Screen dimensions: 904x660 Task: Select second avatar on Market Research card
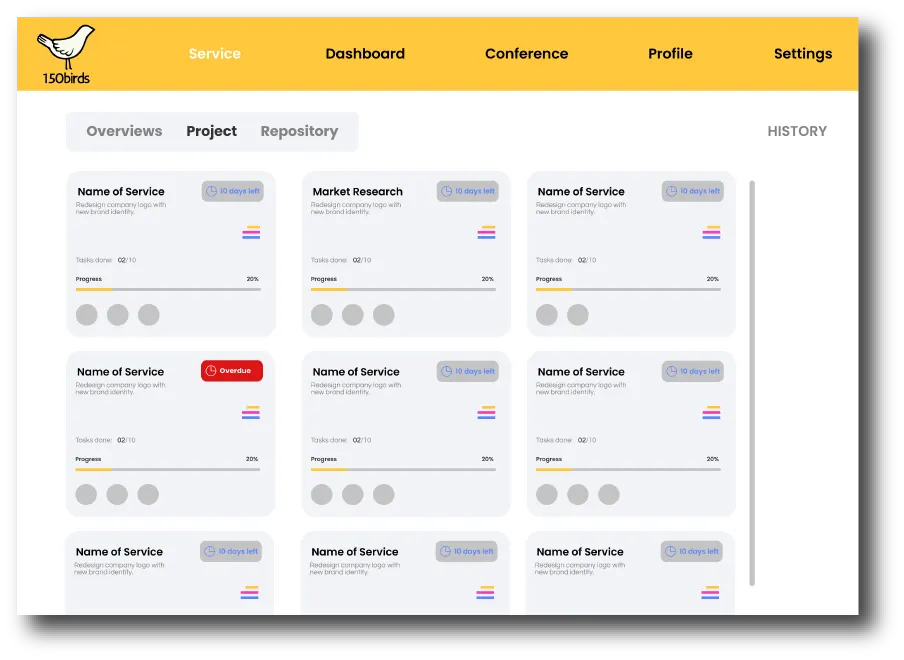[x=353, y=315]
